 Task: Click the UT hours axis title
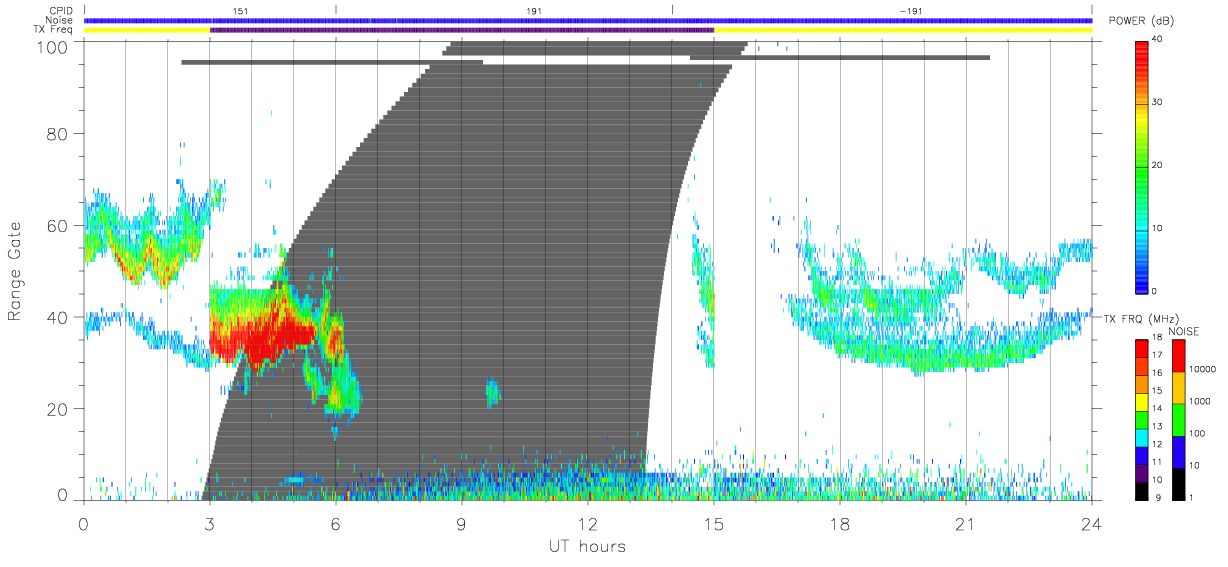(587, 546)
